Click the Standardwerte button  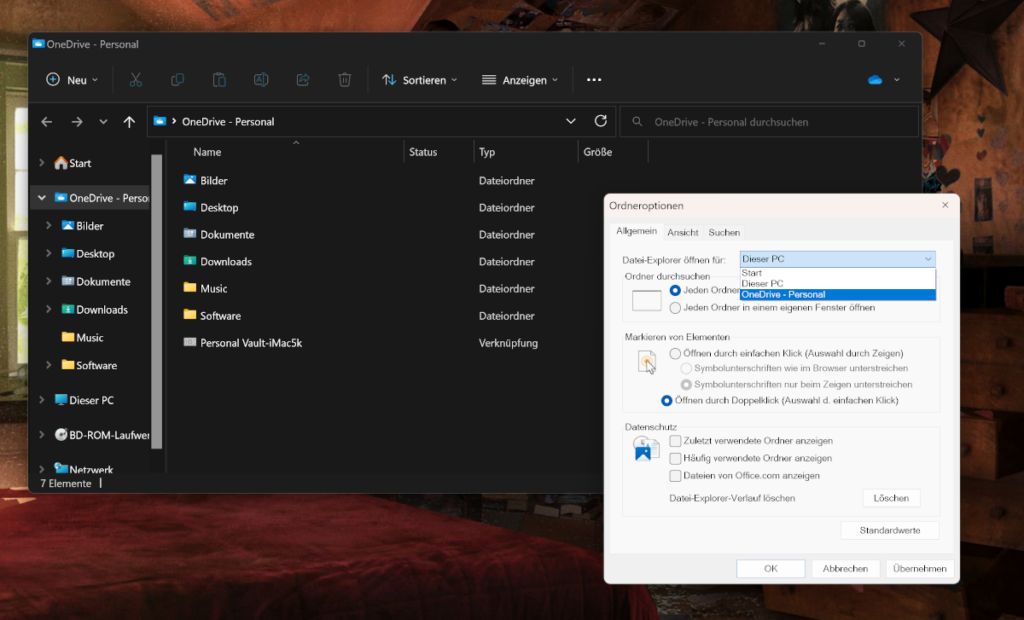pos(889,530)
